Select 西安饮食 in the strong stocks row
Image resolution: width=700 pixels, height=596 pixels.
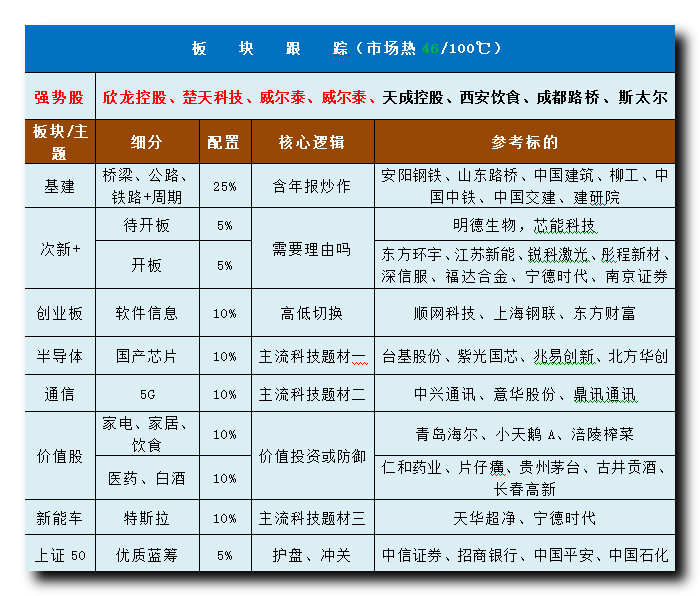(x=490, y=97)
